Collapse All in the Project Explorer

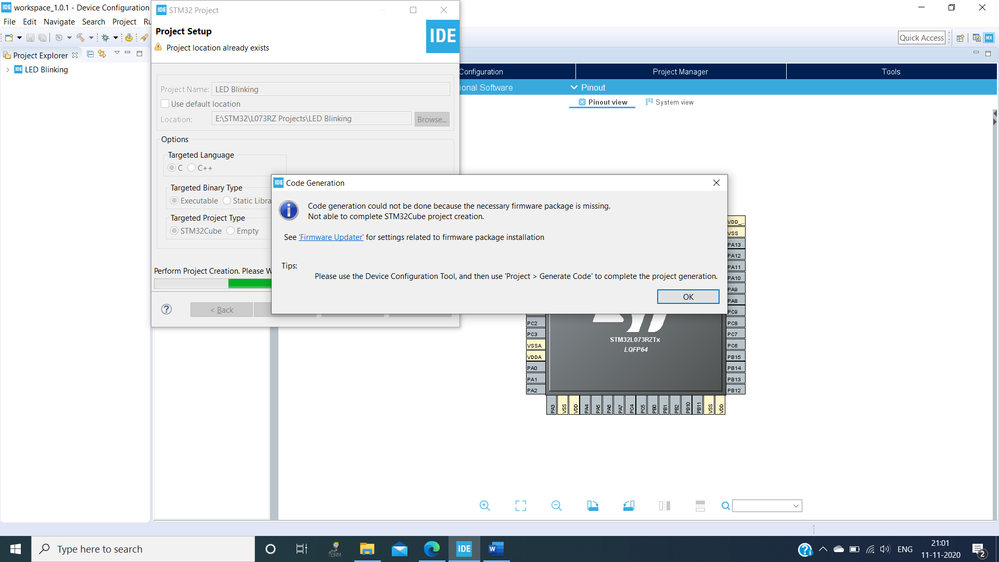pos(90,54)
